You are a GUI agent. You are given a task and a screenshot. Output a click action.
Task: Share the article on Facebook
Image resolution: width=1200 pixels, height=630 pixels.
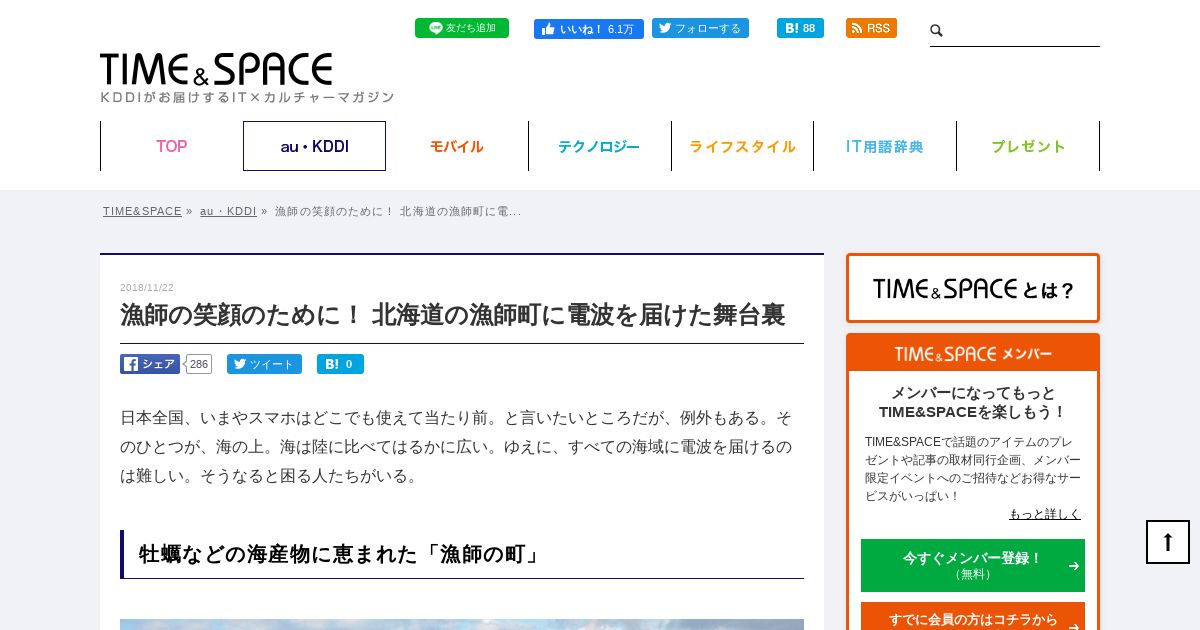[150, 364]
